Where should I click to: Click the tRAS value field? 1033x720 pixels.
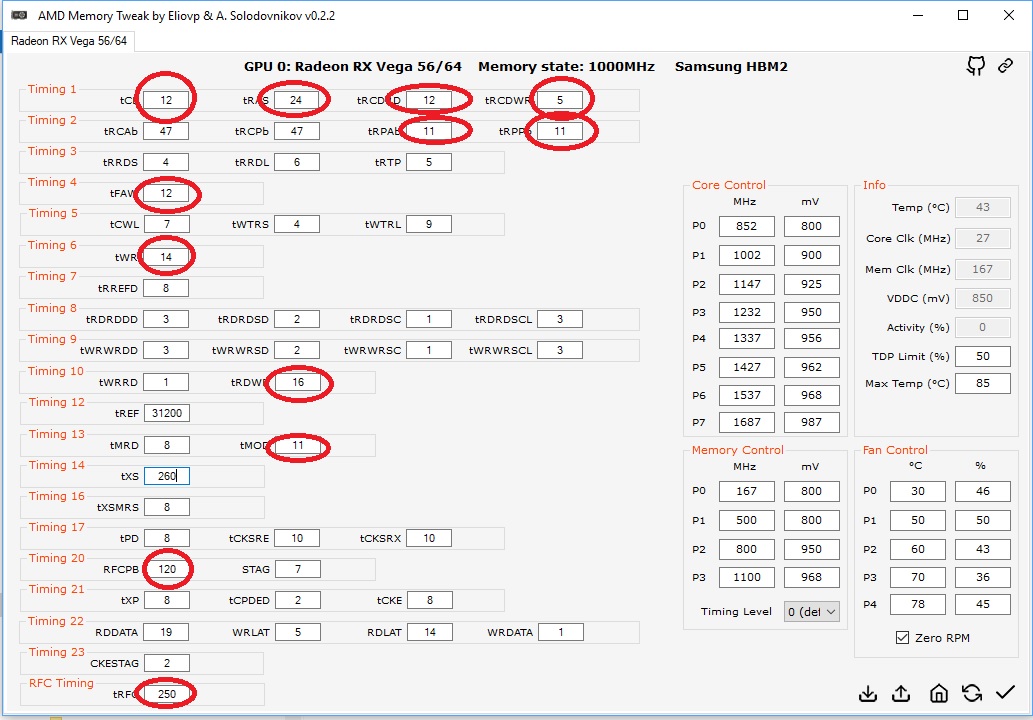point(296,100)
